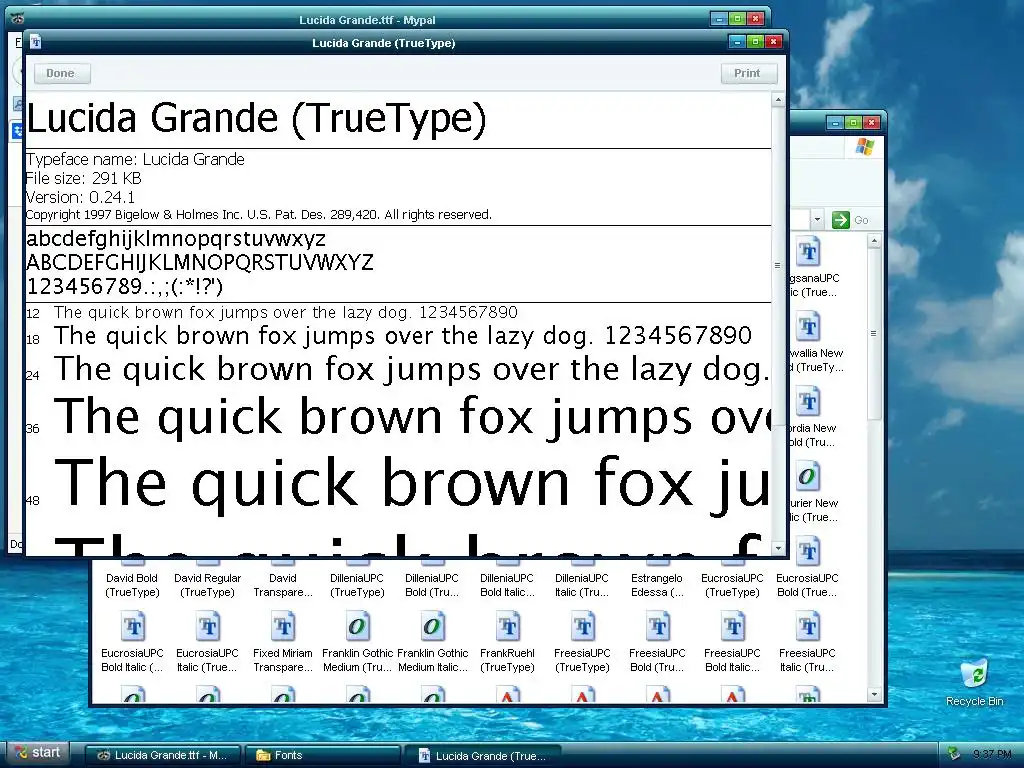
Task: Click the Windows logo in Fonts window
Action: [x=865, y=147]
